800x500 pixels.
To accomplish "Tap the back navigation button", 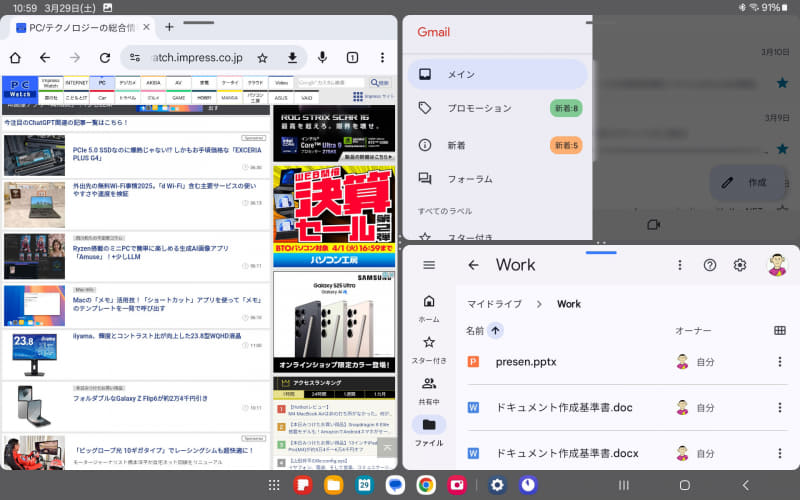I will (745, 485).
